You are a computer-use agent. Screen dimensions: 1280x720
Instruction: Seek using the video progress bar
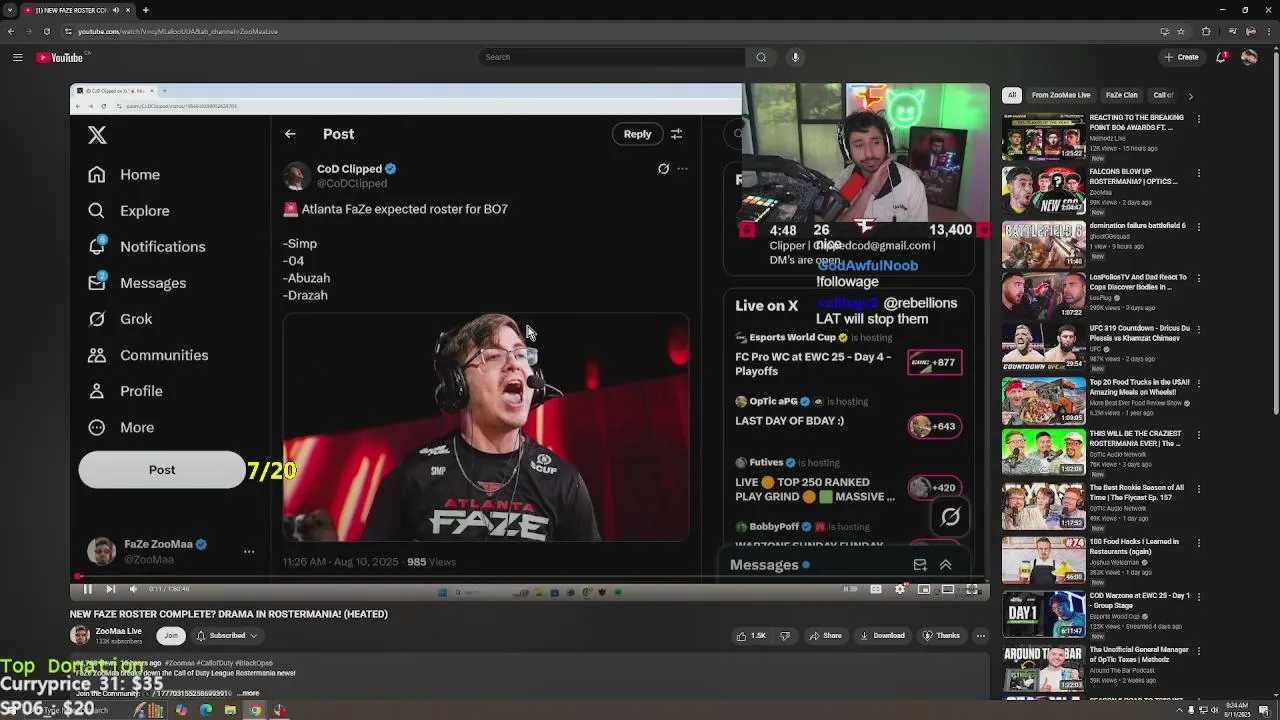click(x=530, y=577)
